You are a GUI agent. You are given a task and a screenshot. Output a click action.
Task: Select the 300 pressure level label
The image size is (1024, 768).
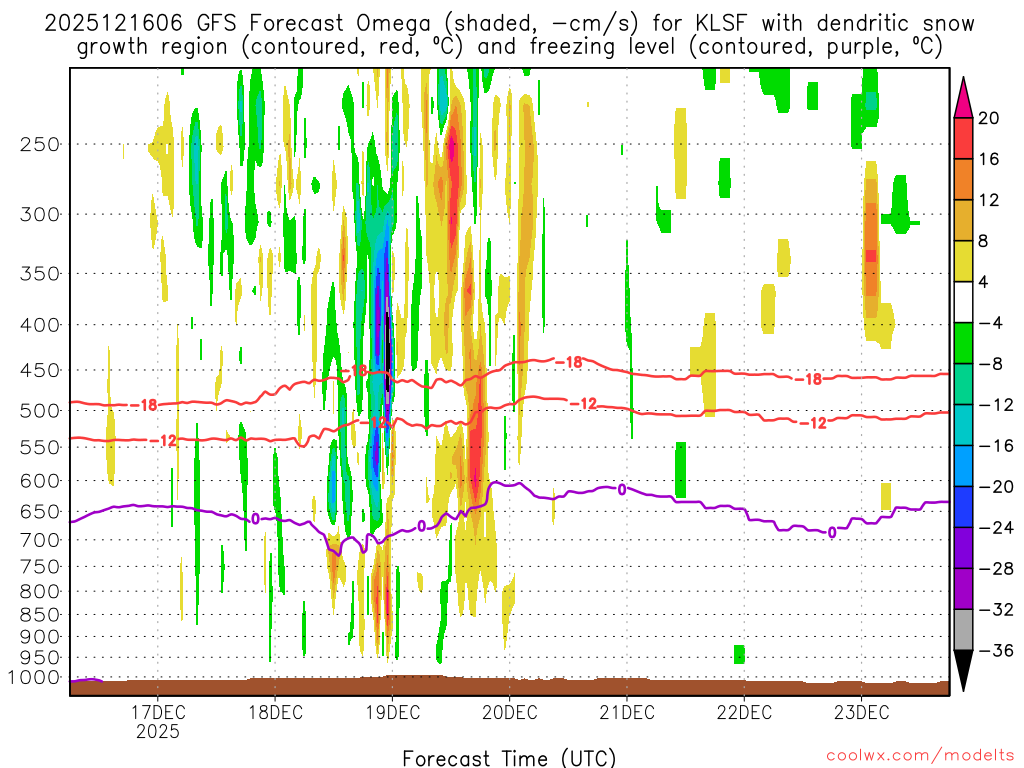tap(40, 214)
